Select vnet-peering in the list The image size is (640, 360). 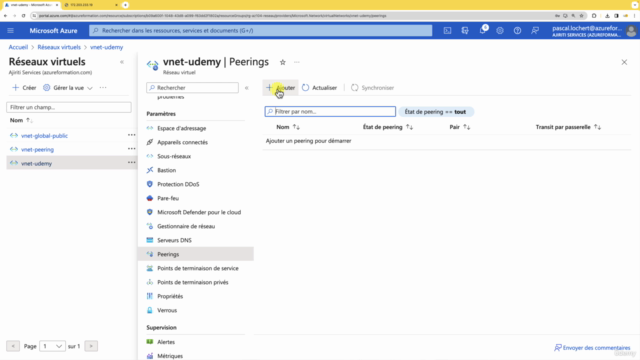pos(37,149)
